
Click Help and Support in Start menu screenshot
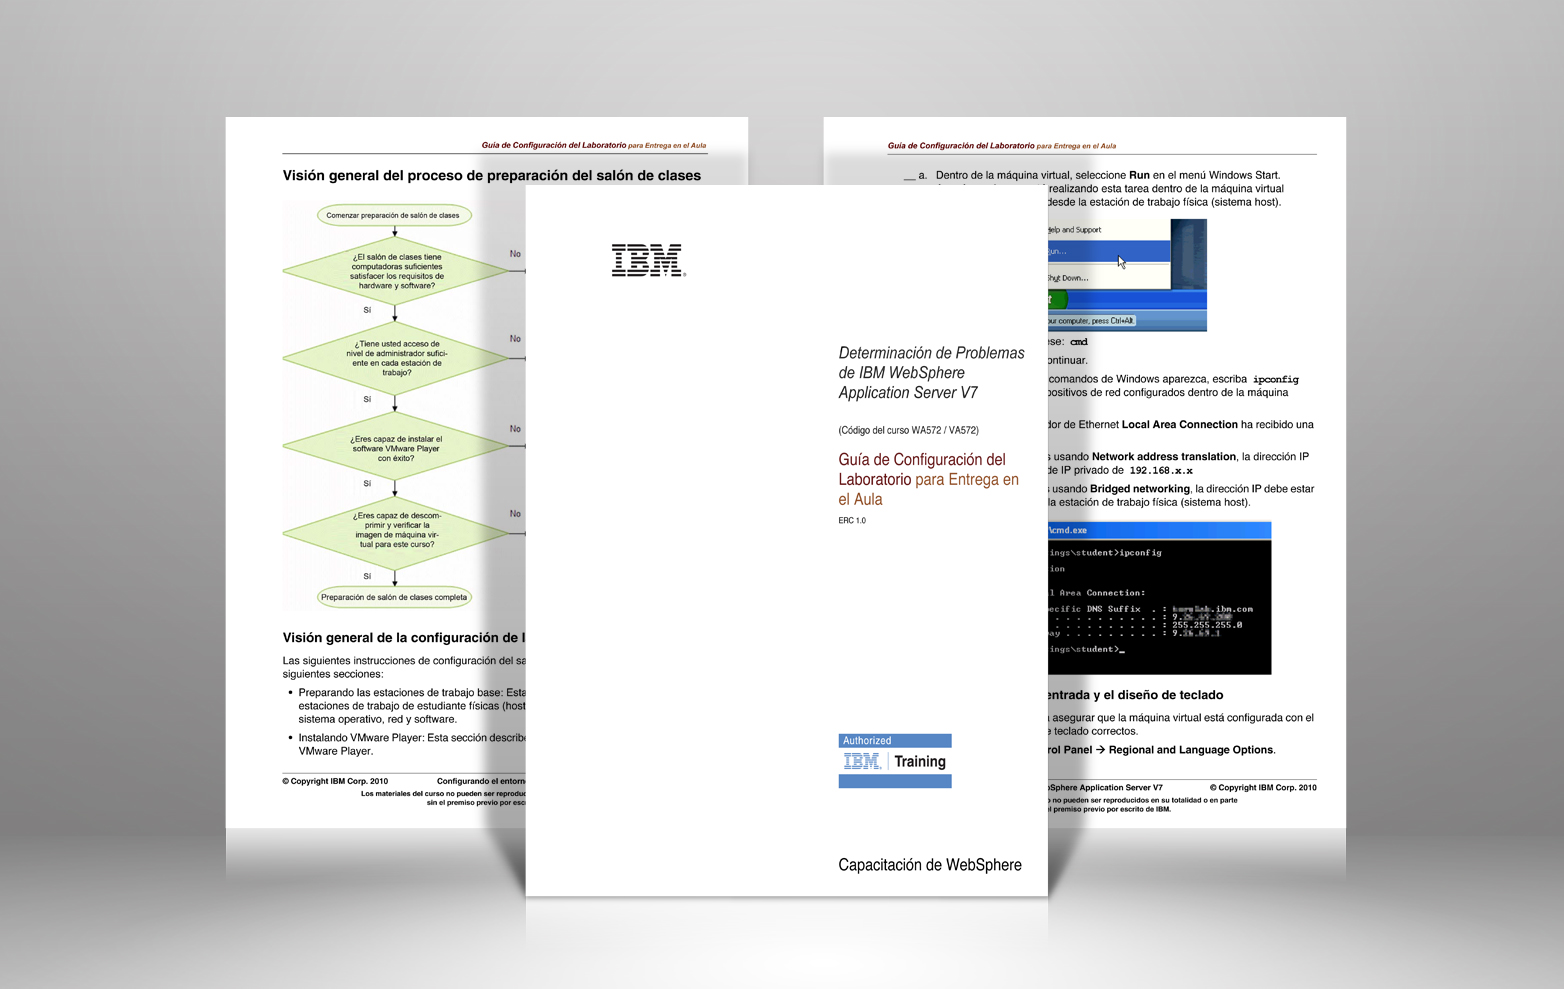tap(1076, 230)
